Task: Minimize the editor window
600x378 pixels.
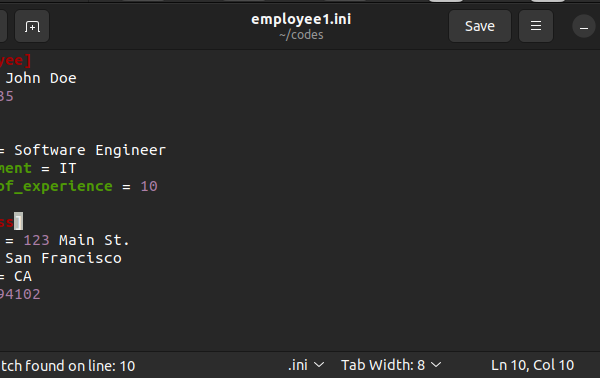Action: 584,27
